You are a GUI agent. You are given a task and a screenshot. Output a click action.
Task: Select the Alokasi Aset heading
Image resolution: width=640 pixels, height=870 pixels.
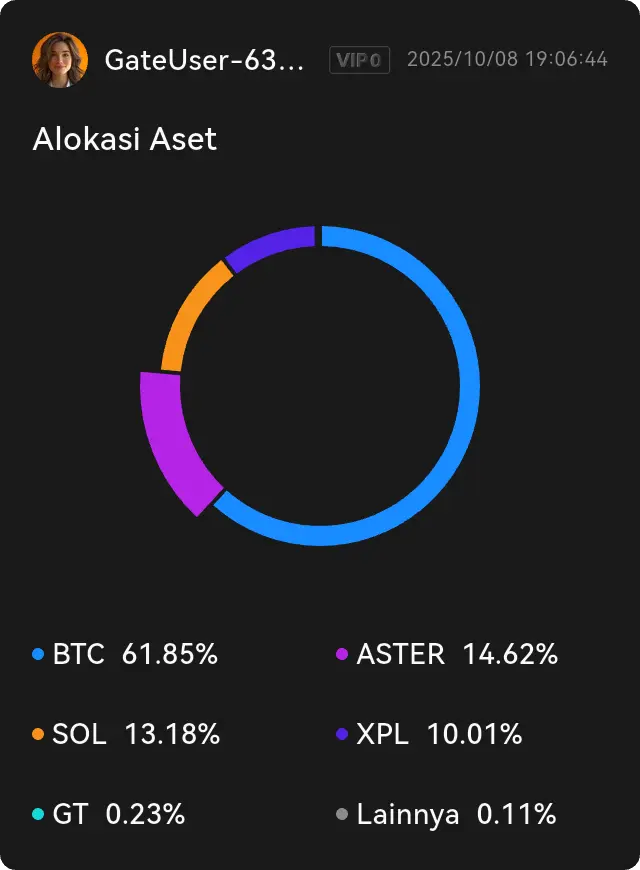tap(125, 139)
